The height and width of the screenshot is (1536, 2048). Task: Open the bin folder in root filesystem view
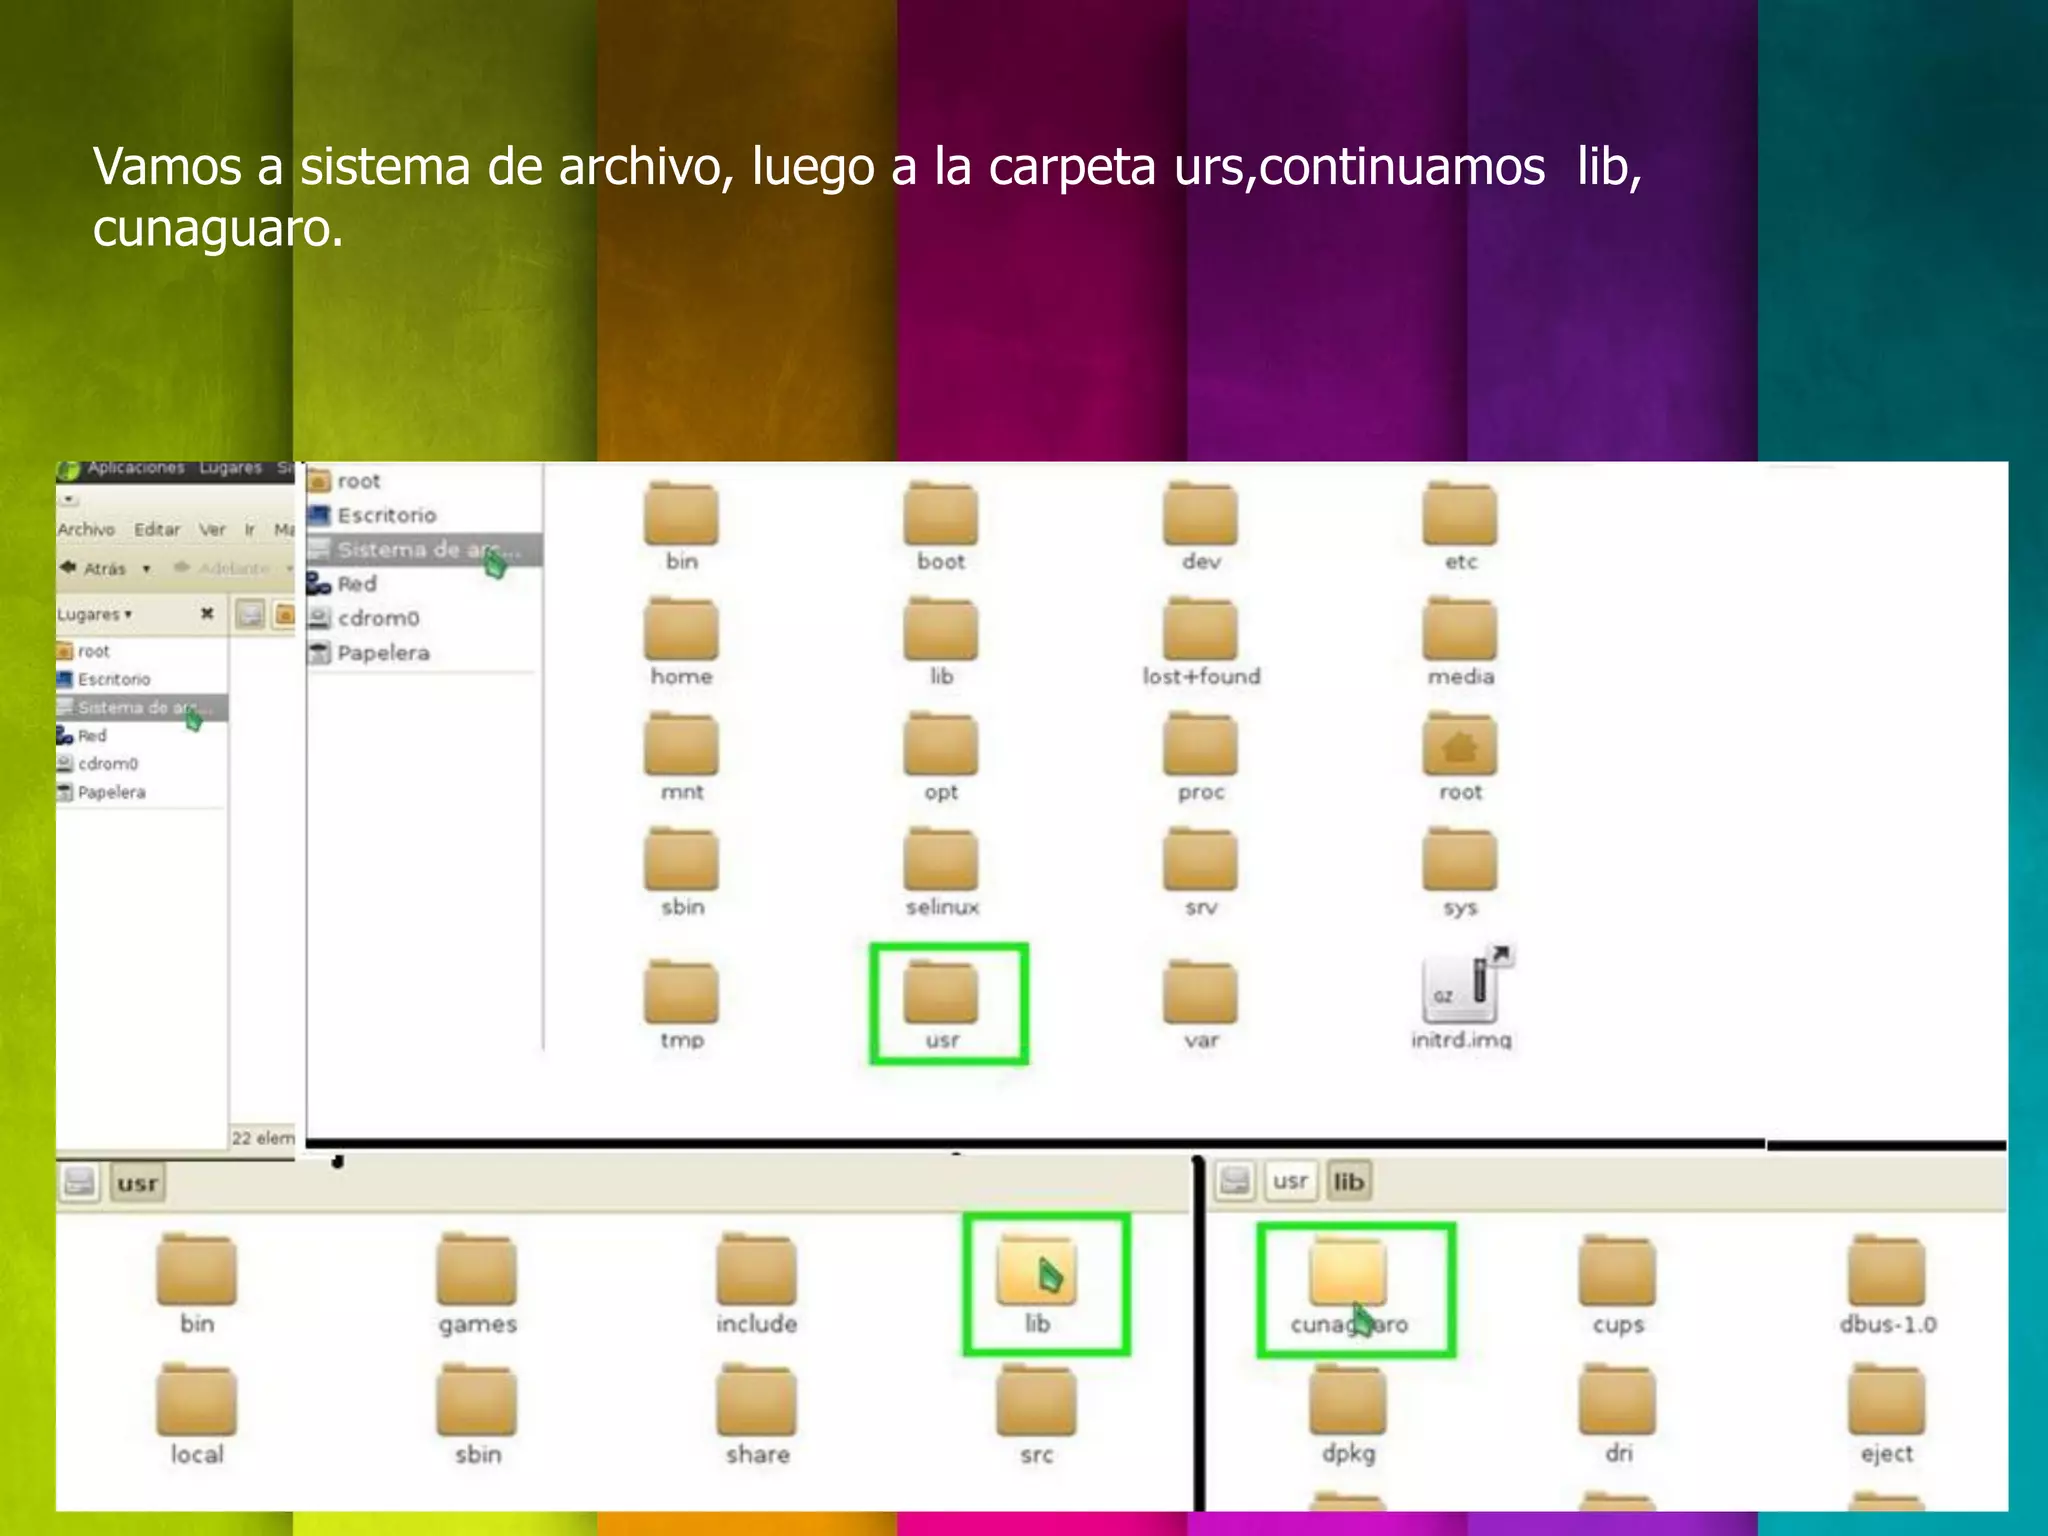pyautogui.click(x=681, y=526)
